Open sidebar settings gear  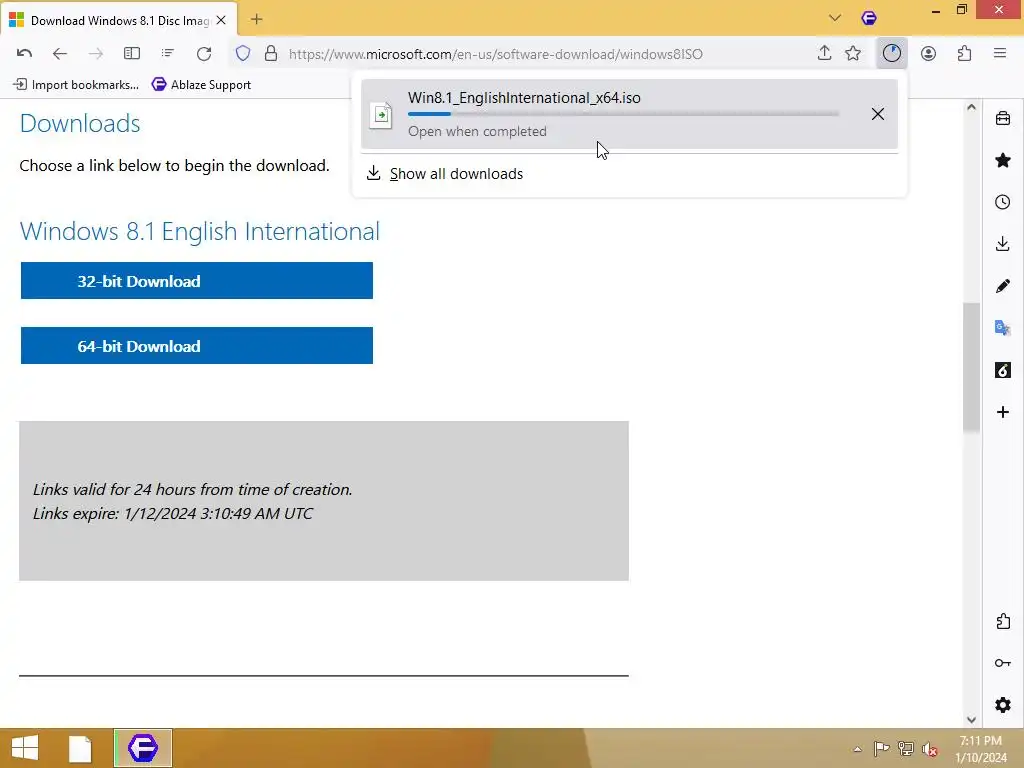[1003, 705]
